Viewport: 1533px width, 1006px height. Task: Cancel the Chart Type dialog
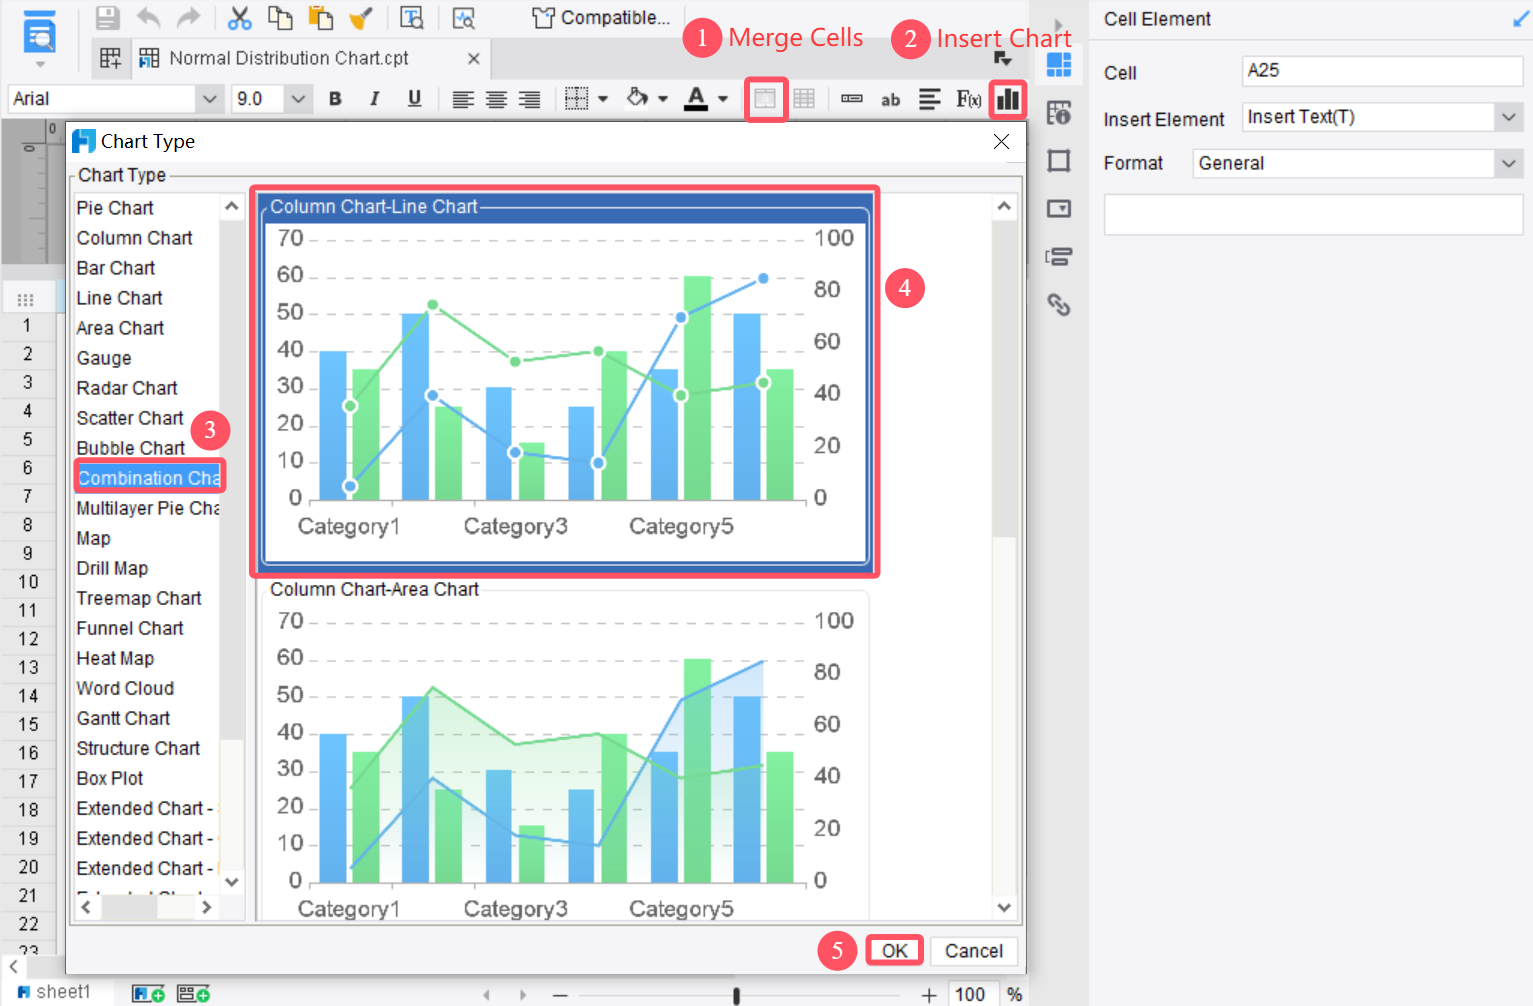(973, 950)
